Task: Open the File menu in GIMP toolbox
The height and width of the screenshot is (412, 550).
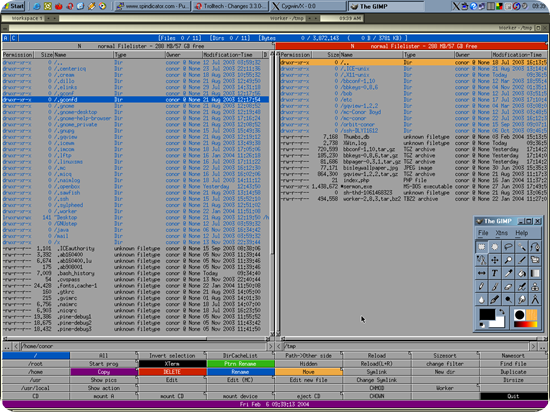Action: pos(483,233)
